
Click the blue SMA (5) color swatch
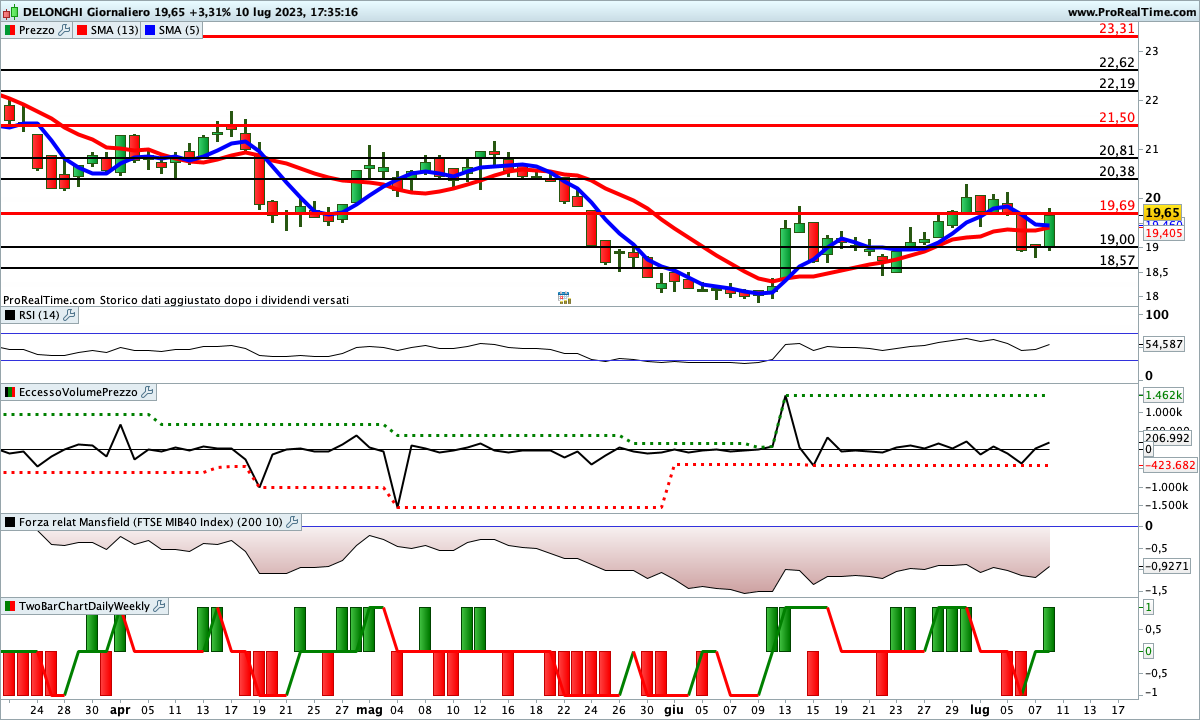click(152, 30)
